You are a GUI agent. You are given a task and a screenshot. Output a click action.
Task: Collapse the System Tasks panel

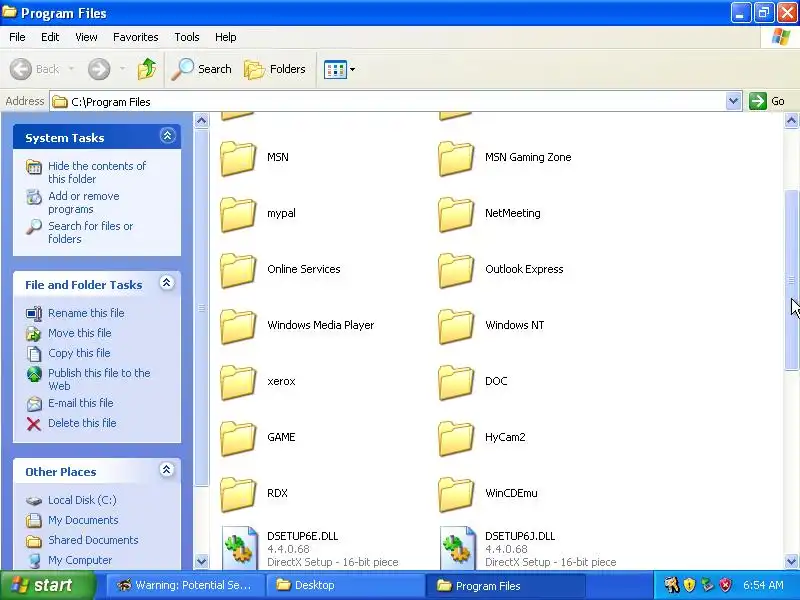[167, 136]
